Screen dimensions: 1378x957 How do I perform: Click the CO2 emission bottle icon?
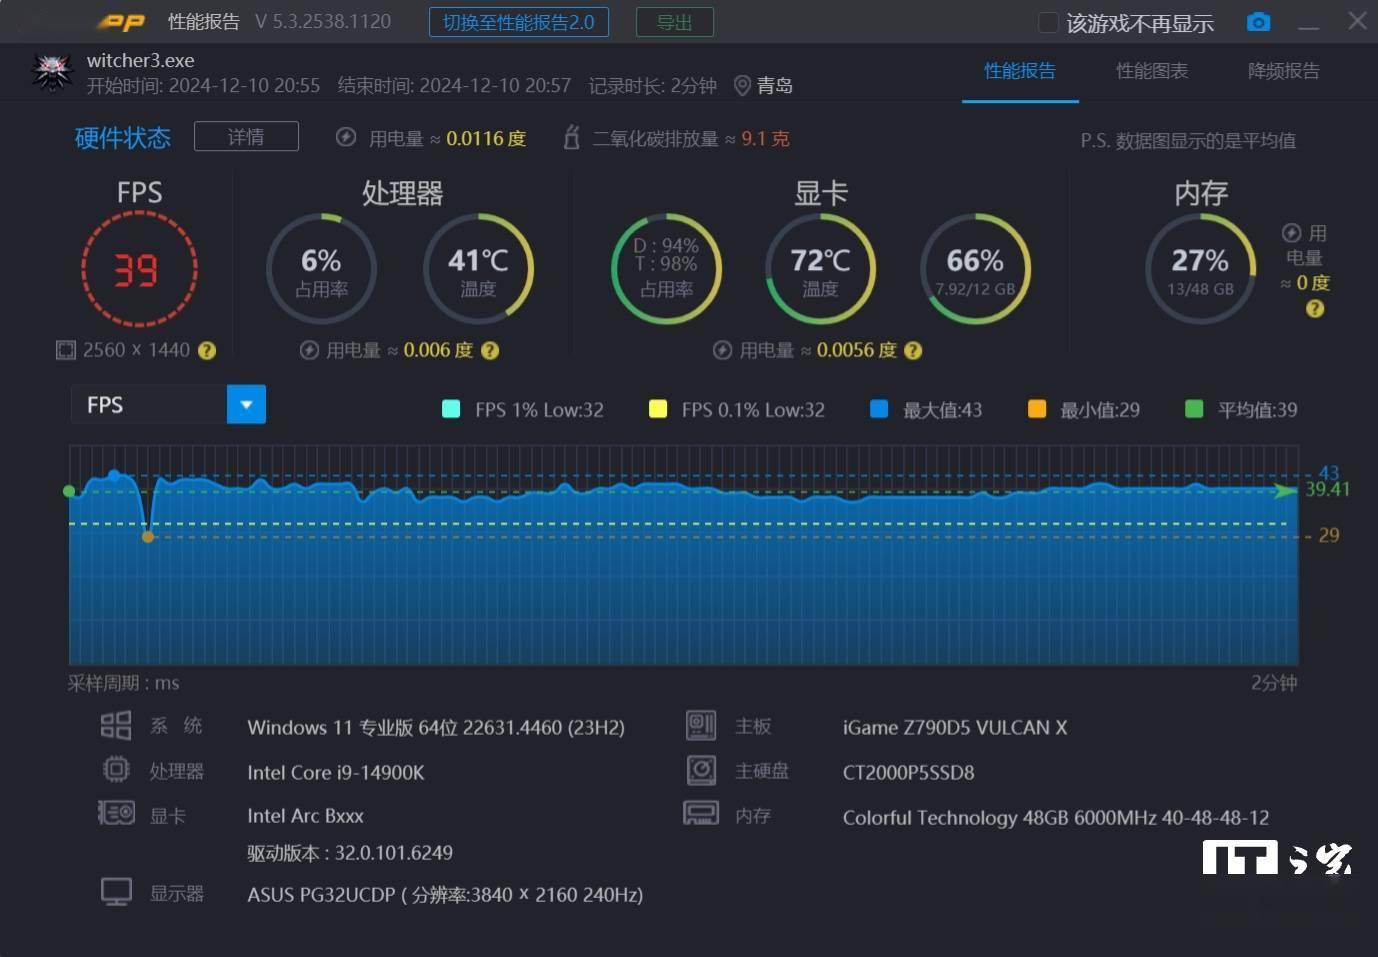(x=572, y=138)
